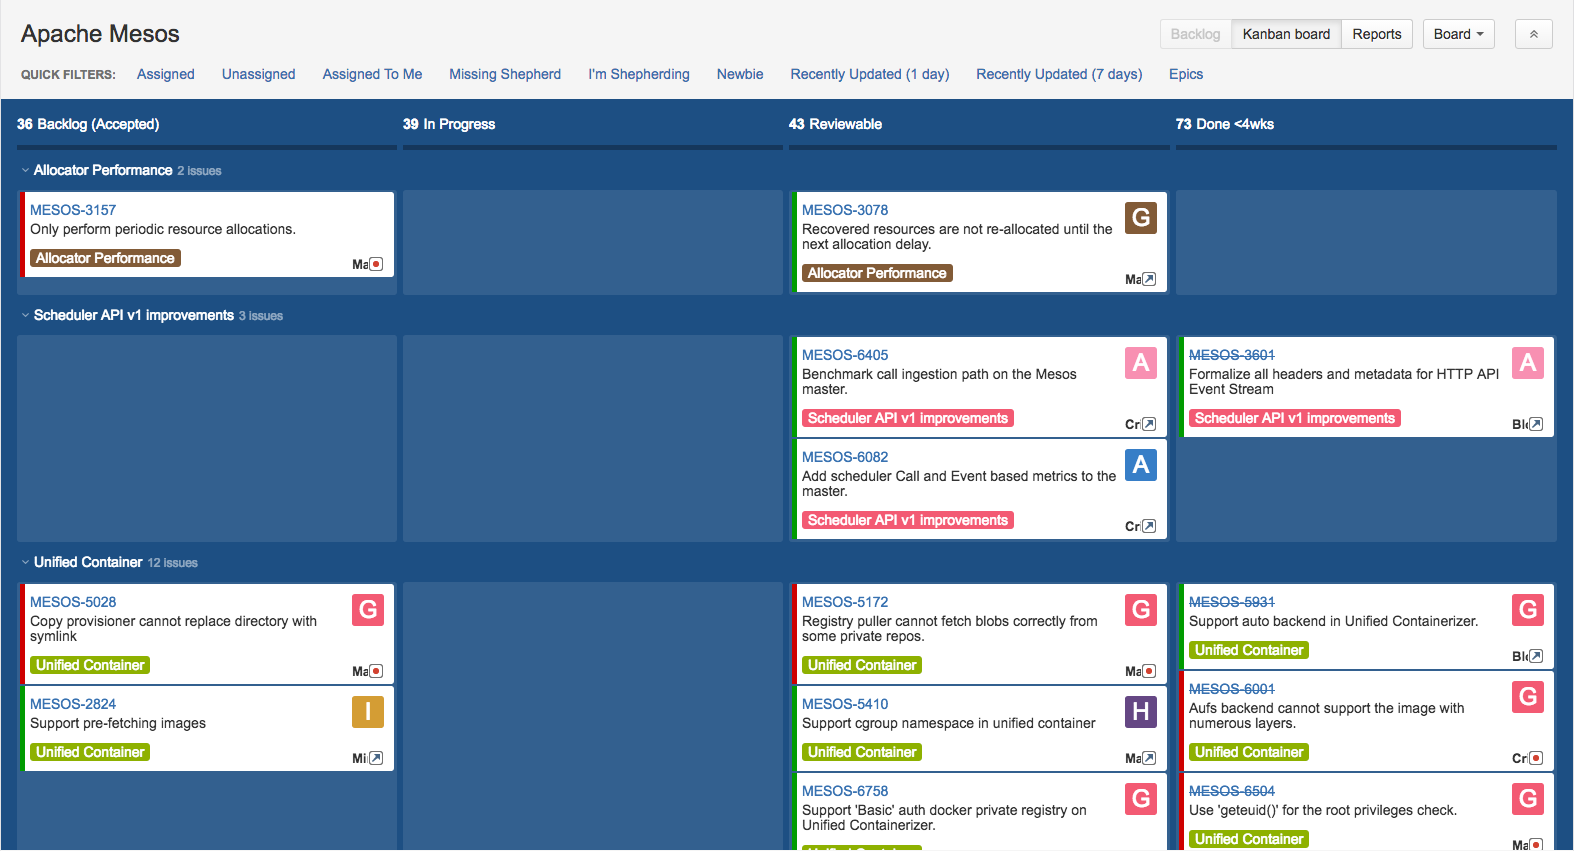Click the issue type icon on MESOS-3078
This screenshot has height=851, width=1574.
pyautogui.click(x=1150, y=279)
